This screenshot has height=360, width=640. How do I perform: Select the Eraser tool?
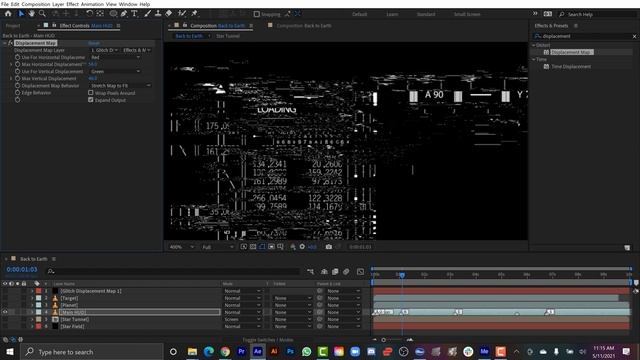[169, 13]
